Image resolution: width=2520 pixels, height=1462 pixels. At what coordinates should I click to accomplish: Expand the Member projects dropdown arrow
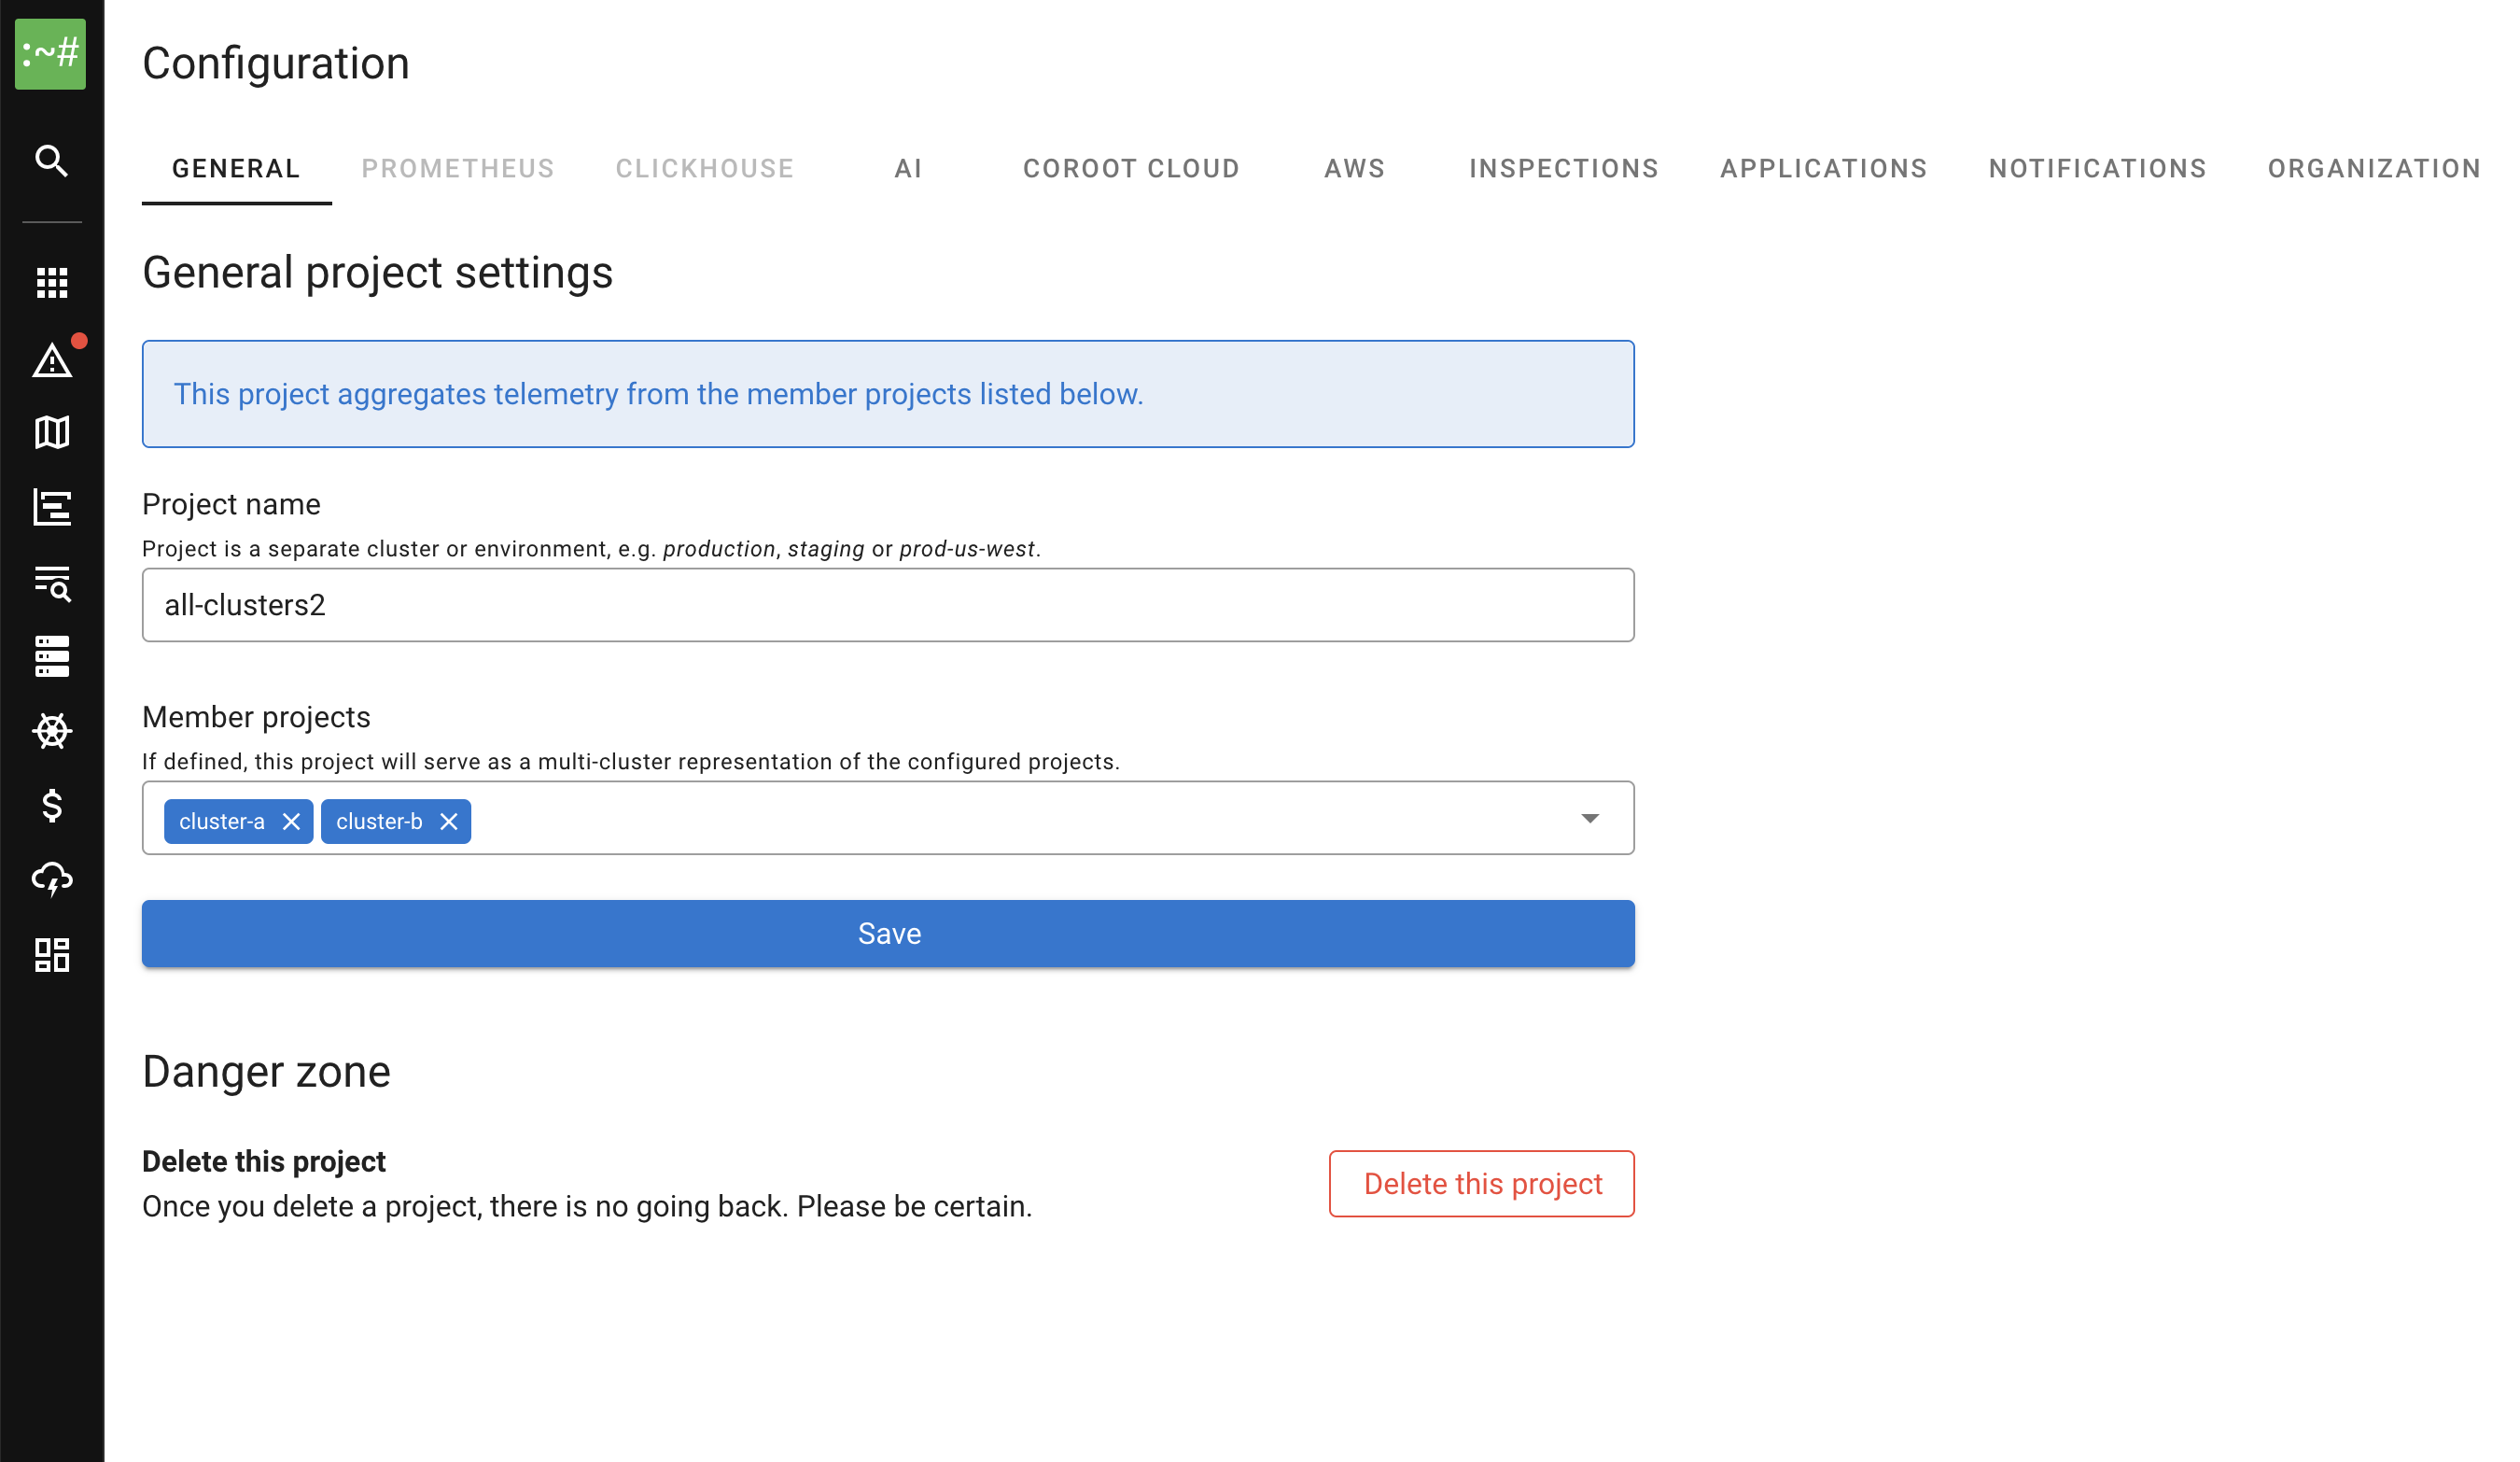click(x=1589, y=819)
